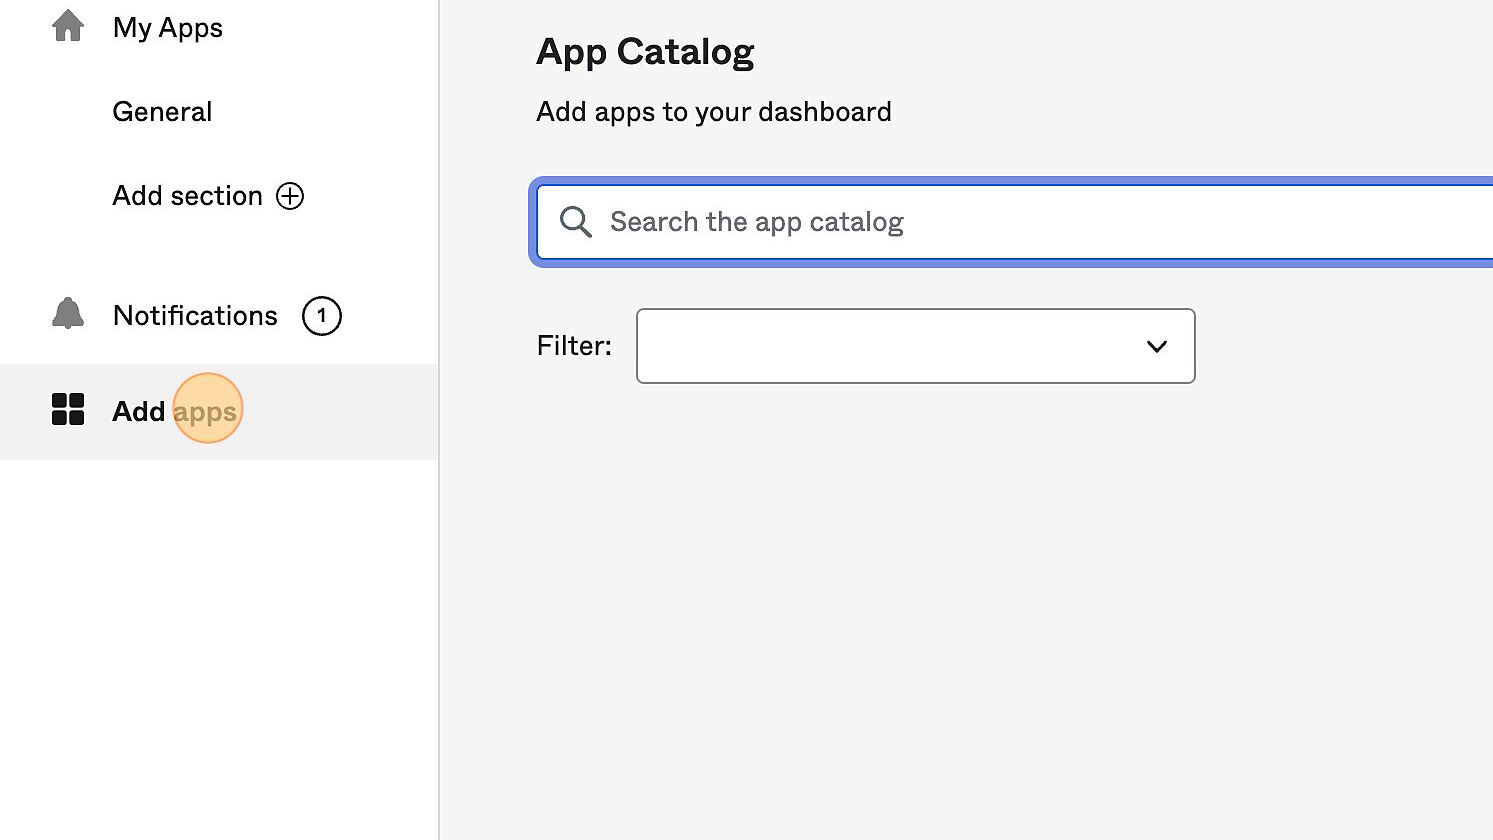1493x840 pixels.
Task: Click the Add section link text
Action: point(187,196)
